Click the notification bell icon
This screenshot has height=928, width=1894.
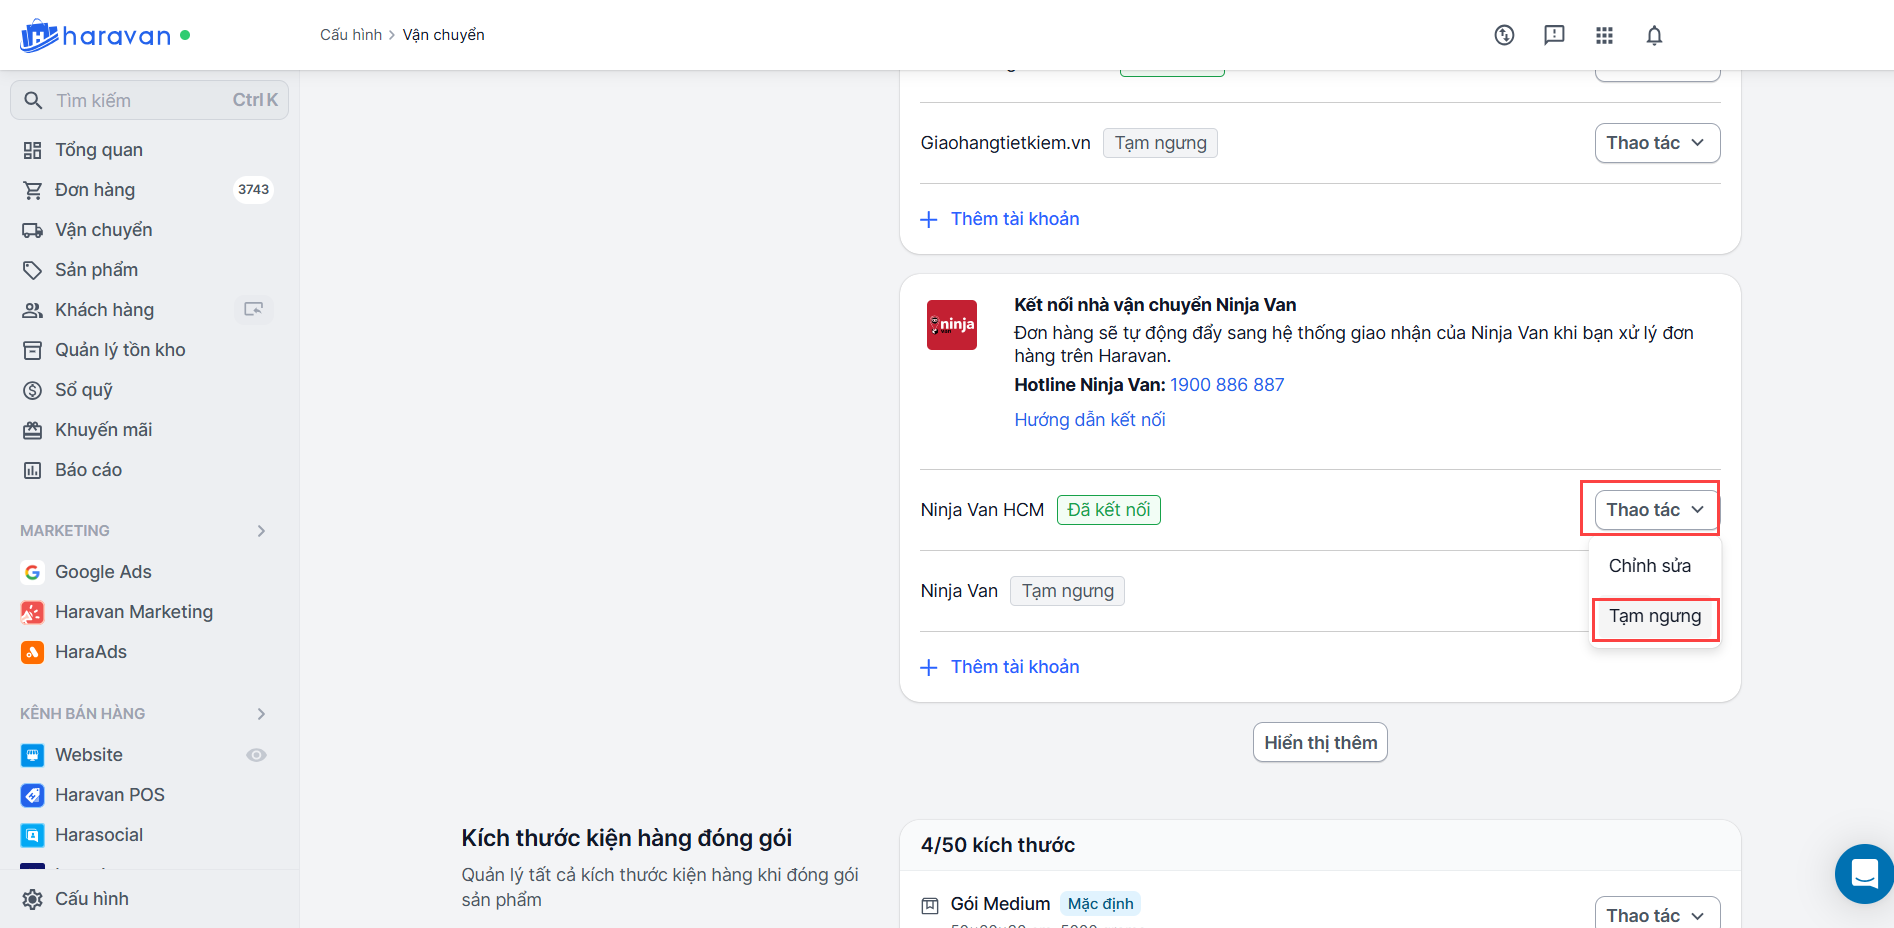click(1654, 36)
